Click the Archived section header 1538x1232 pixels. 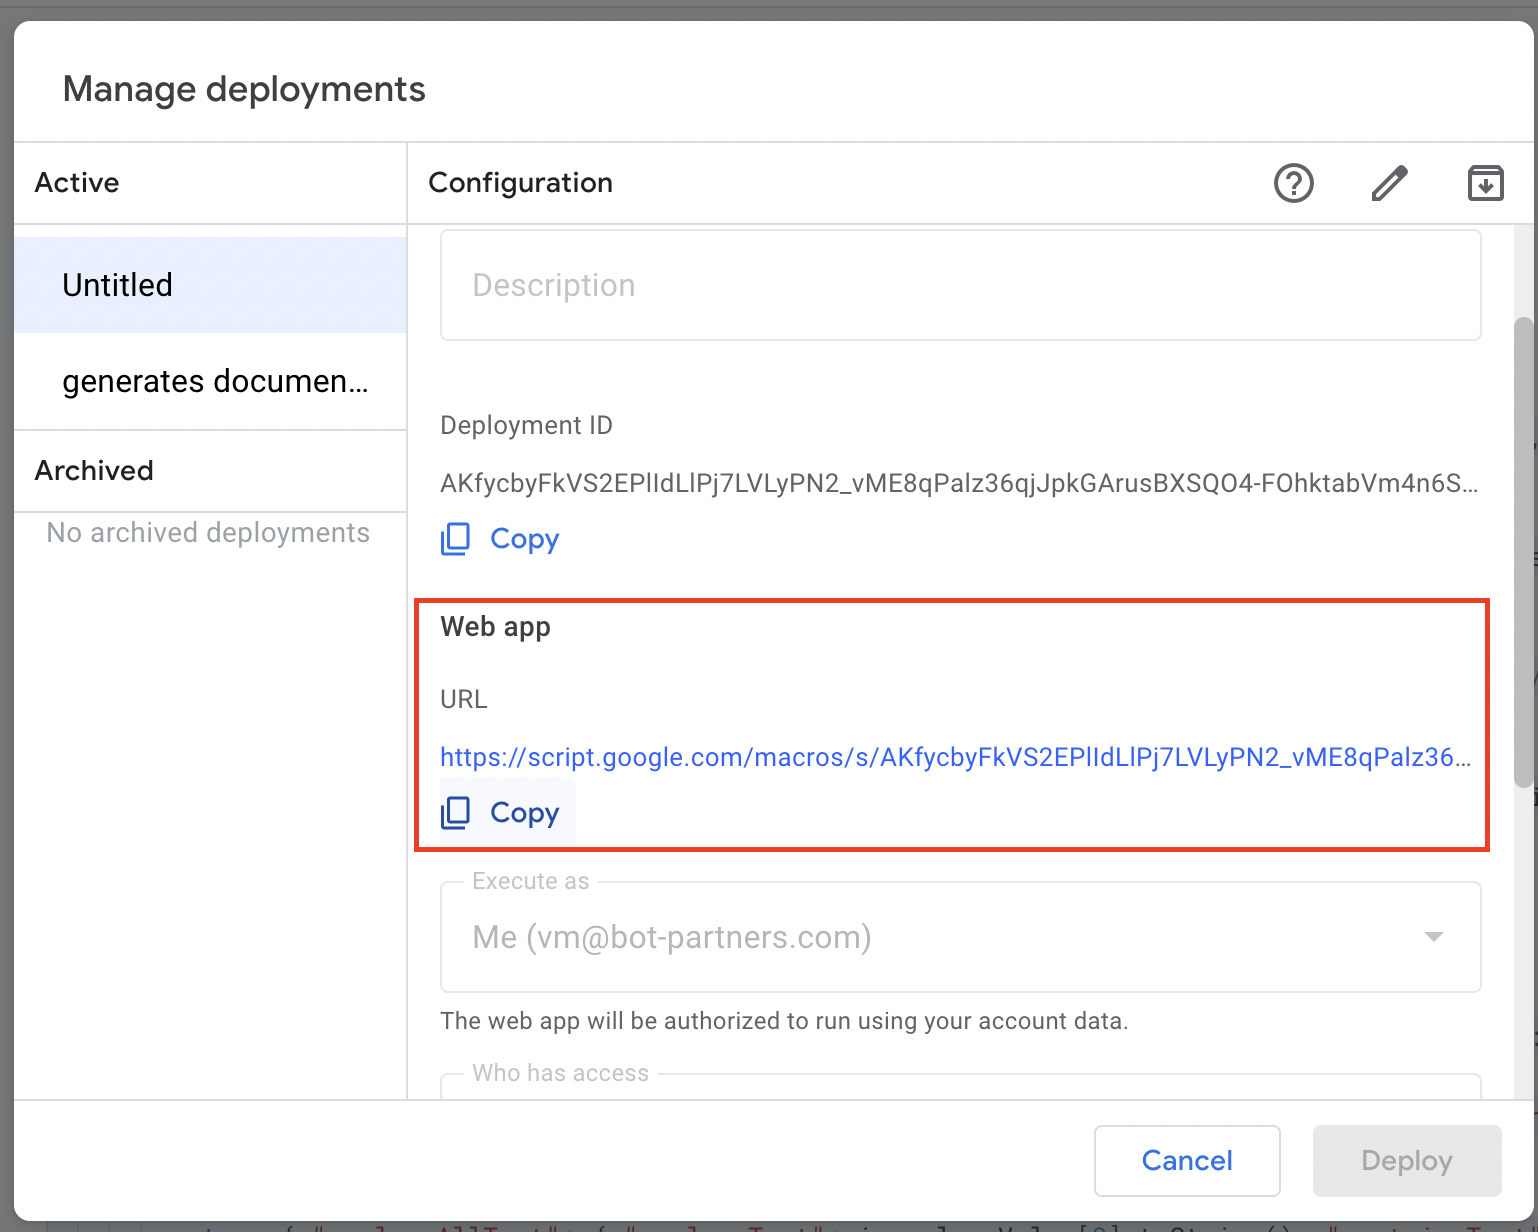pos(94,471)
